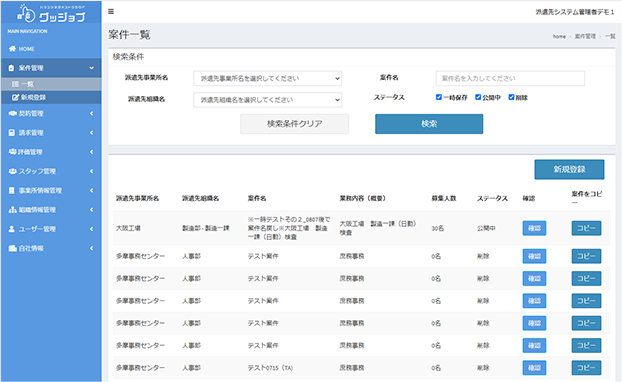Click the 派遣先組織名 column header
Viewport: 622px width, 382px height.
coord(200,198)
